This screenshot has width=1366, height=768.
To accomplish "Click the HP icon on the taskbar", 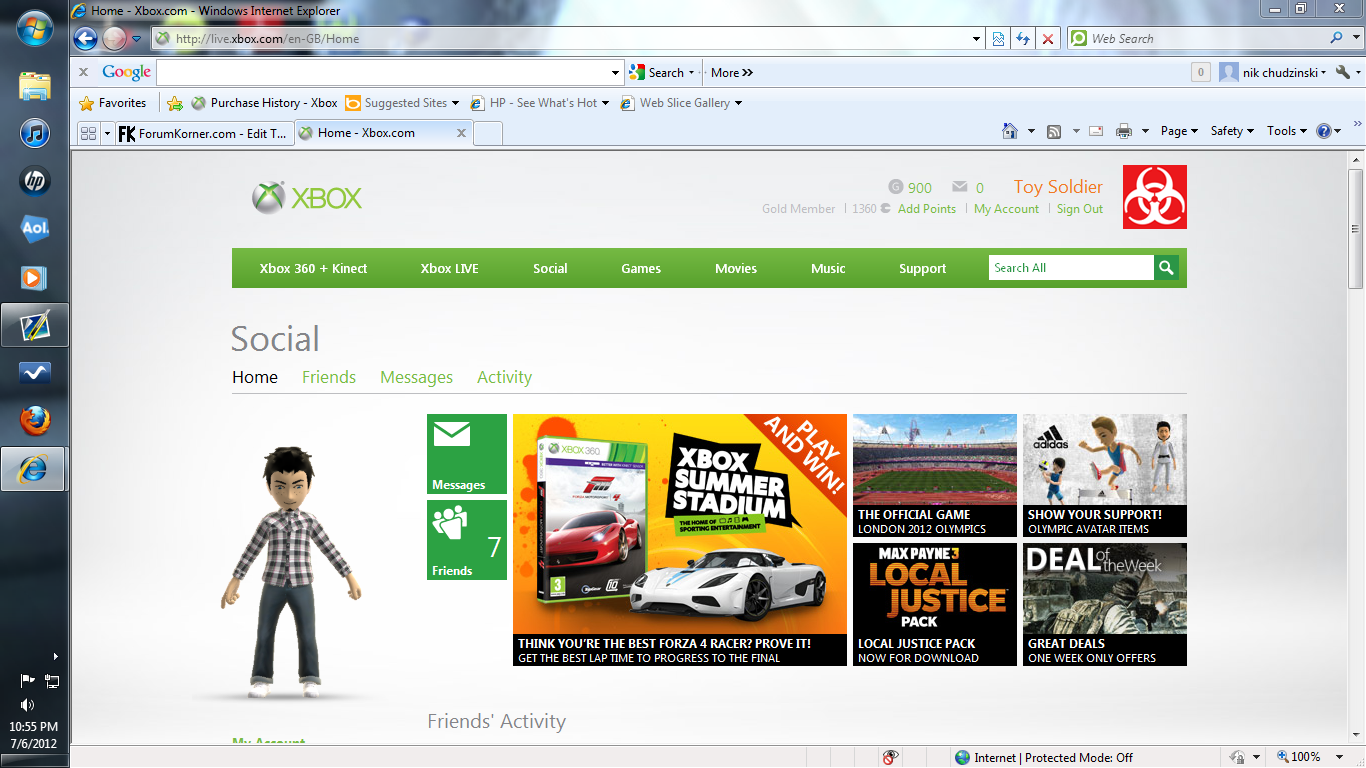I will point(35,181).
